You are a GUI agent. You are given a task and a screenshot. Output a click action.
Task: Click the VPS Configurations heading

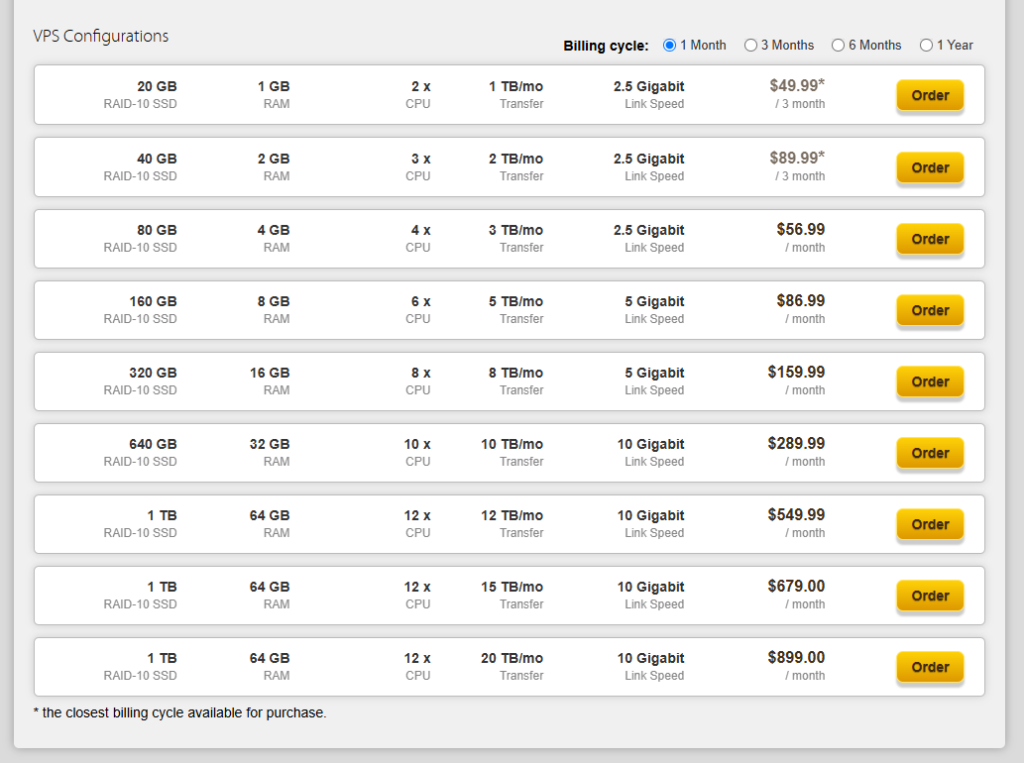101,36
